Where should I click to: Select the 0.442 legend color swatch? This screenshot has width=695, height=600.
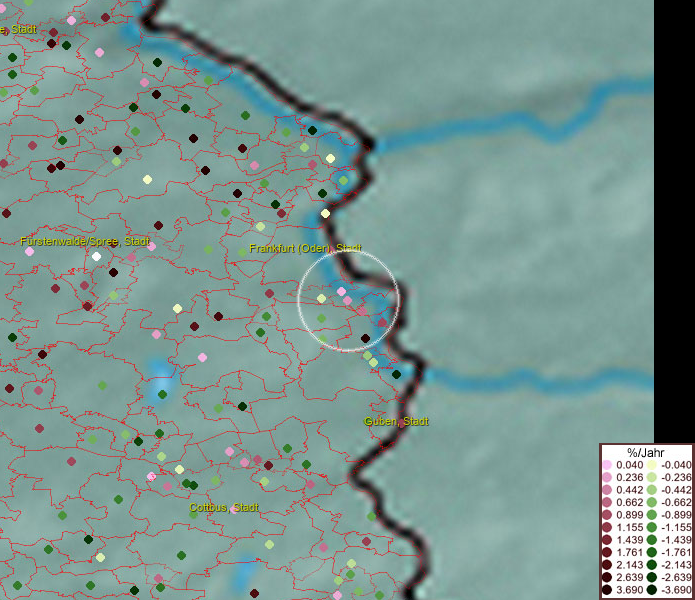(x=607, y=490)
